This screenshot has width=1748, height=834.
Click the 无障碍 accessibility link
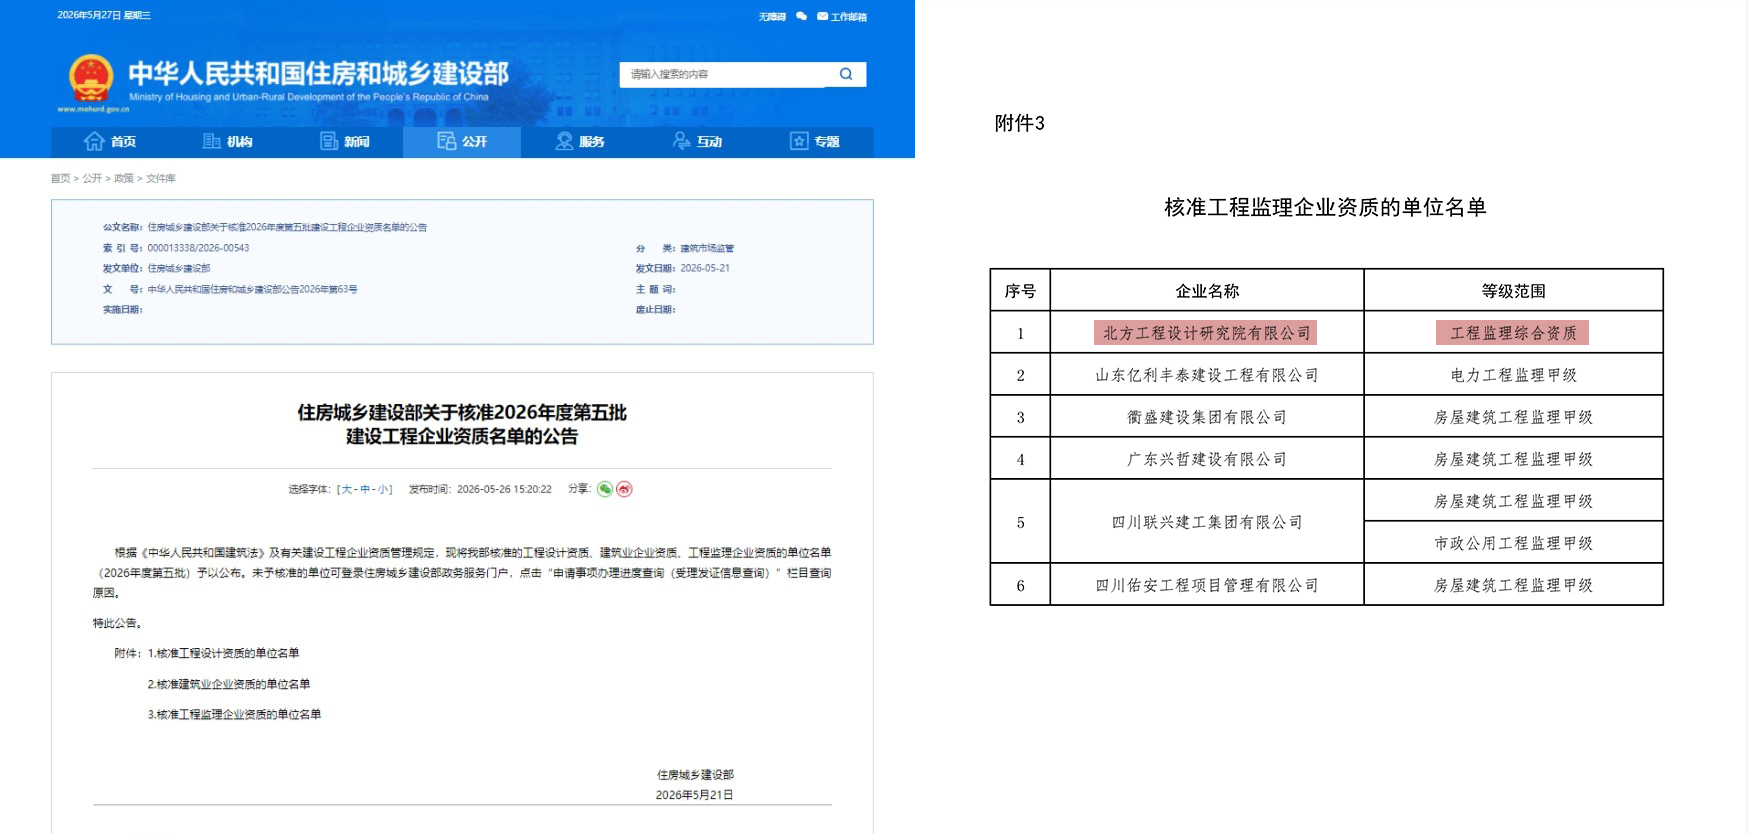coord(772,16)
